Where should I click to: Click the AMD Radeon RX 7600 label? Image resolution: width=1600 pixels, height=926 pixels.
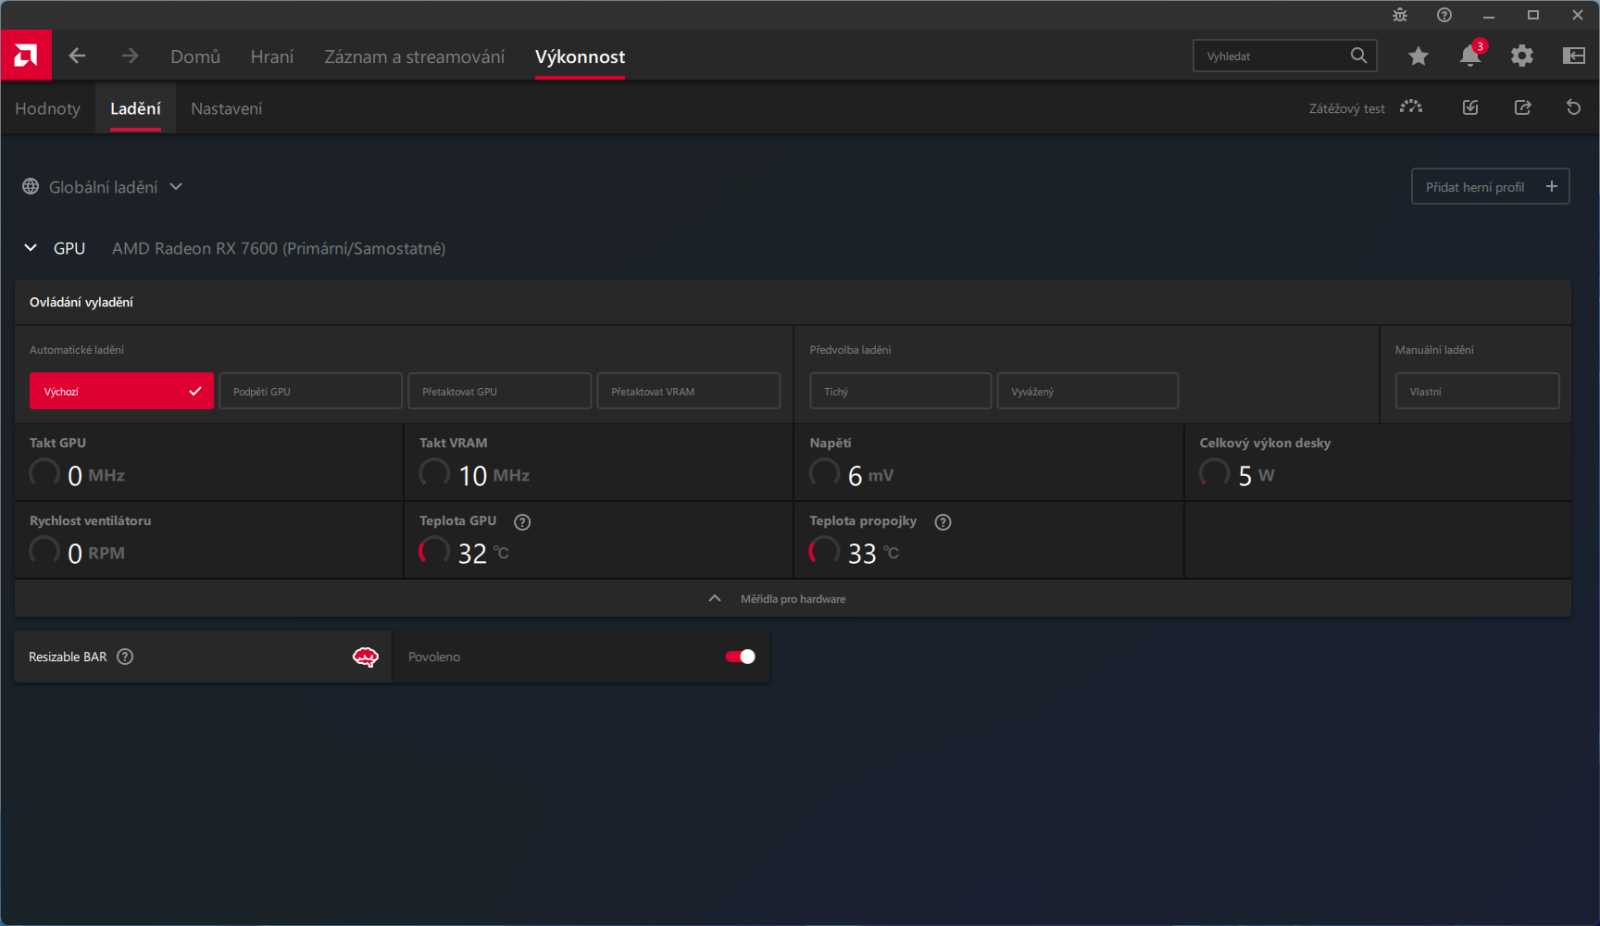[279, 248]
